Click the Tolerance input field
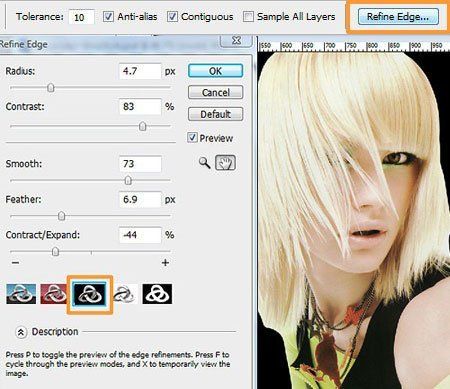450x389 pixels. click(x=81, y=17)
